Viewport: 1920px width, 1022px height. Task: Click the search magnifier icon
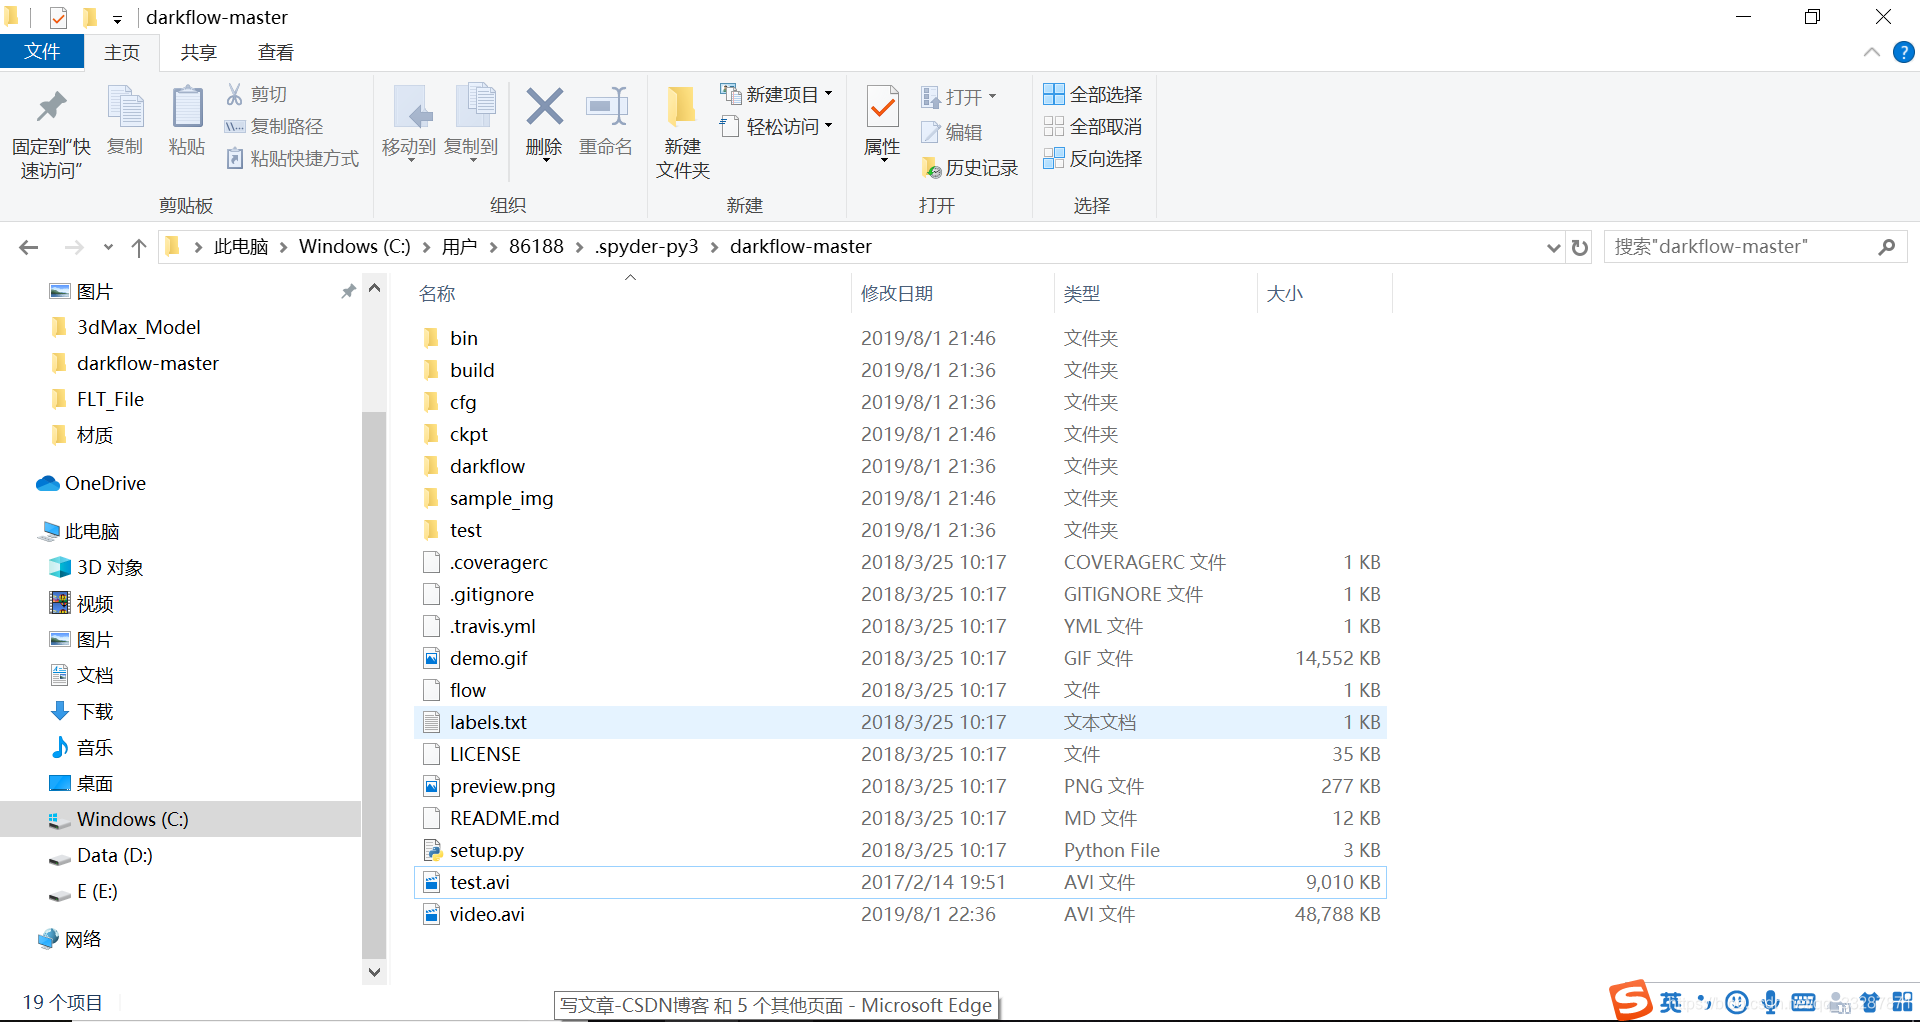click(1886, 247)
